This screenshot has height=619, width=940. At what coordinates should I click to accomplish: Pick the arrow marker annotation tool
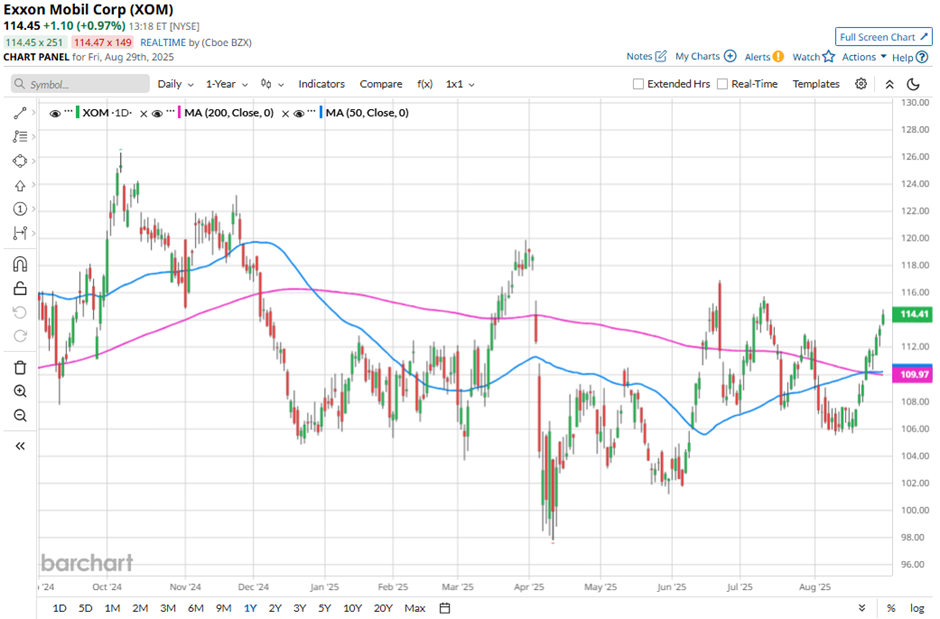point(20,185)
